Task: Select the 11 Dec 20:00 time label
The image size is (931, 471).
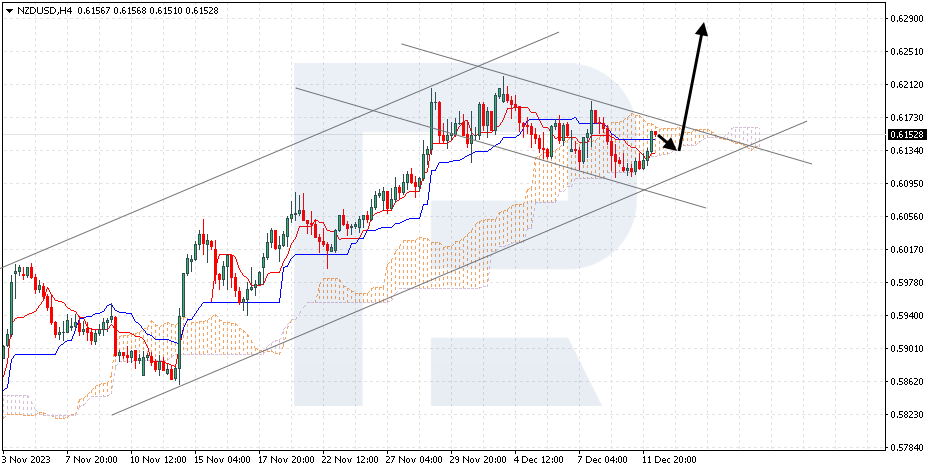Action: [669, 460]
